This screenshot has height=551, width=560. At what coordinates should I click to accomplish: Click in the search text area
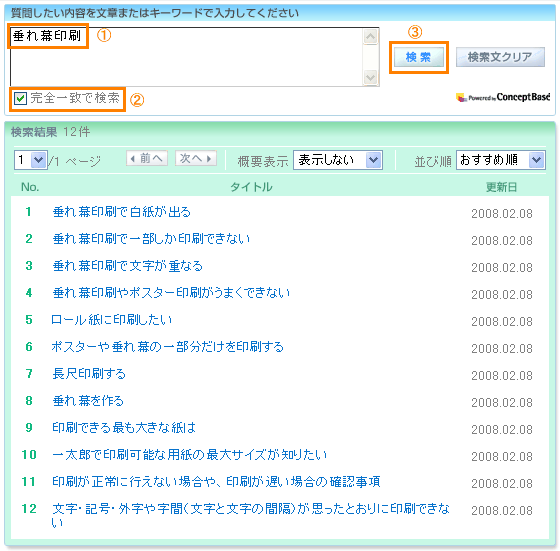[x=186, y=57]
